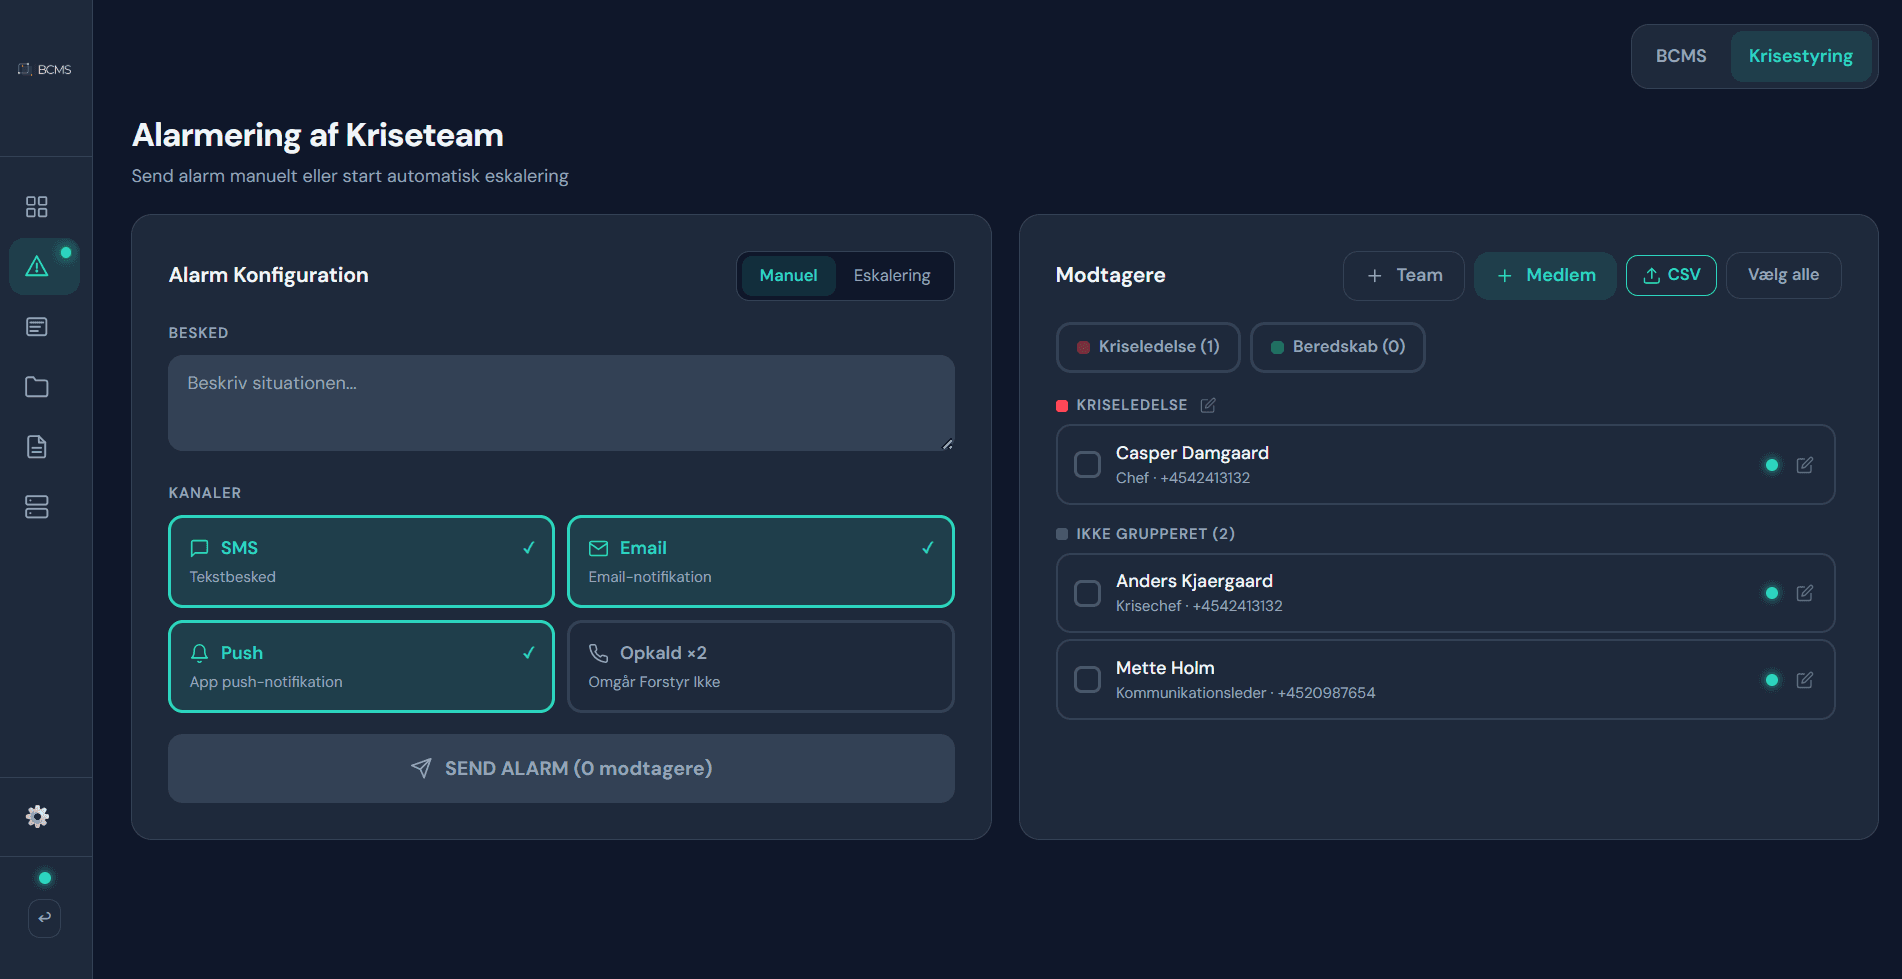
Task: Add a new Medlem to recipients
Action: pyautogui.click(x=1545, y=275)
